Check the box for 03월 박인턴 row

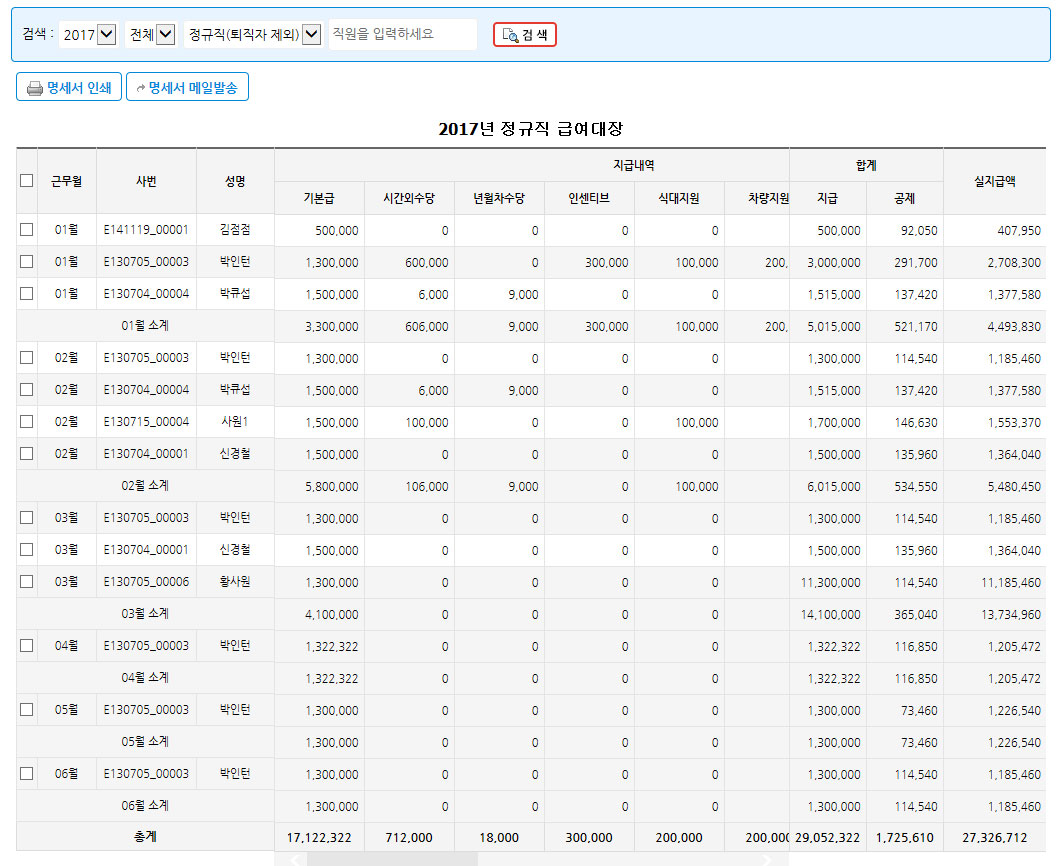point(26,518)
